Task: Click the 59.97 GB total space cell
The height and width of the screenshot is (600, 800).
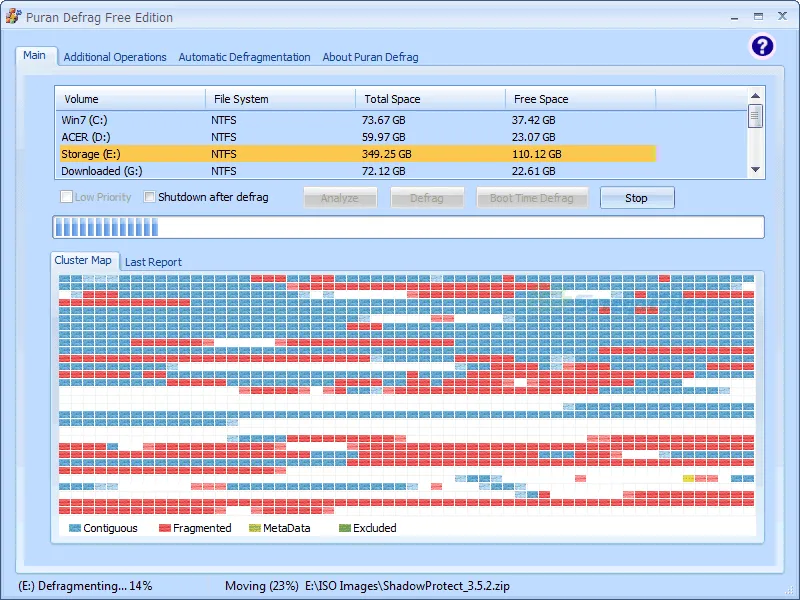Action: click(x=384, y=137)
